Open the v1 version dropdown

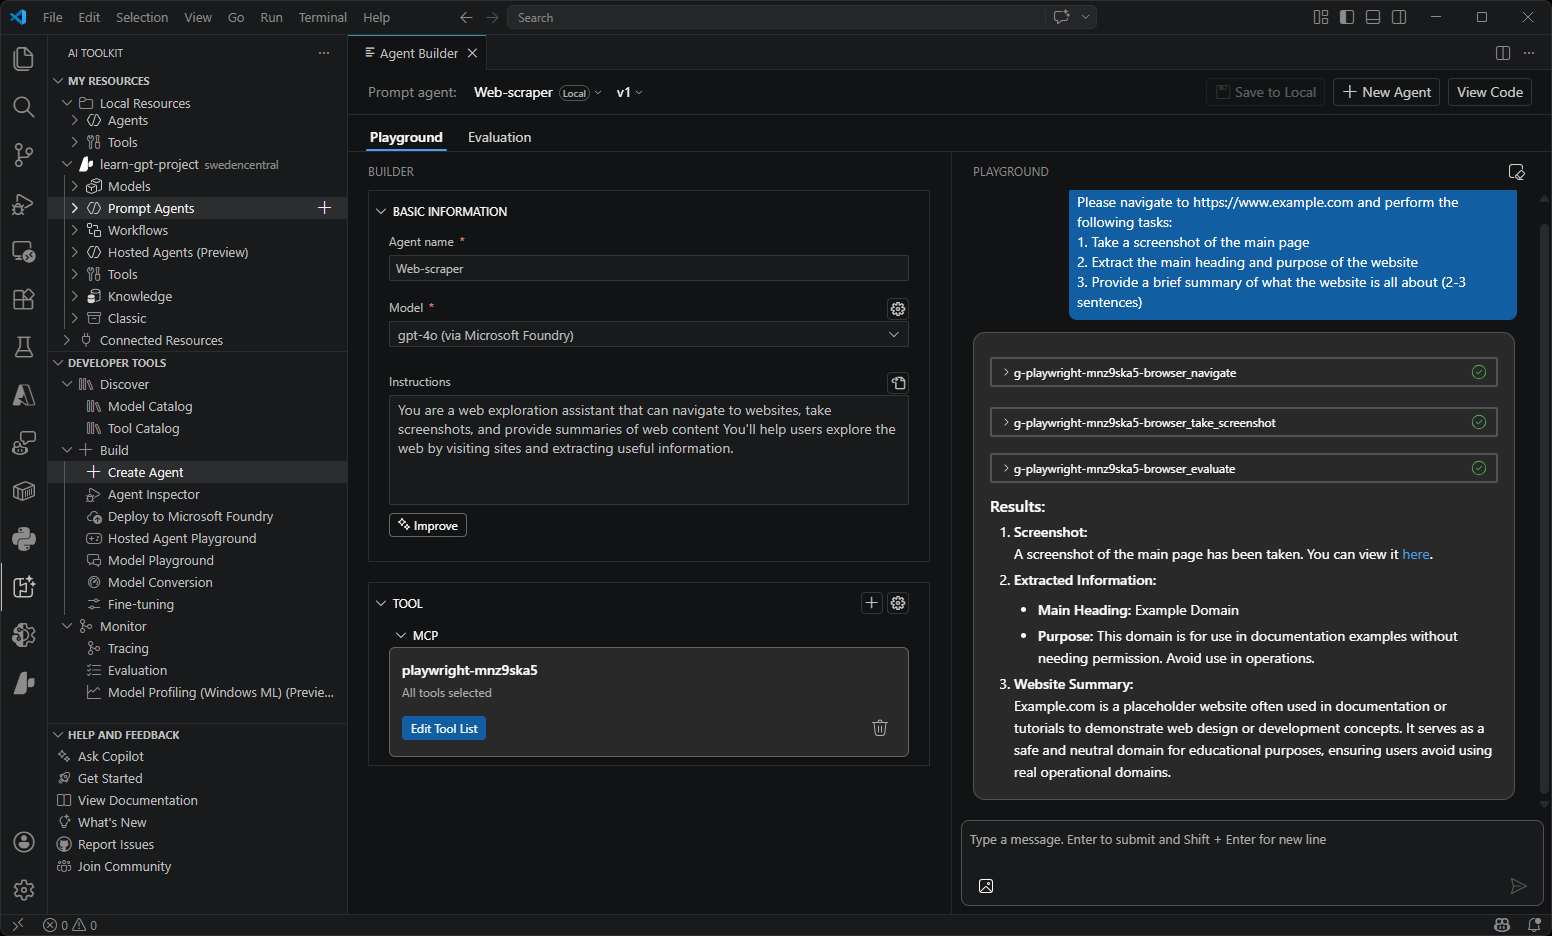pyautogui.click(x=630, y=92)
